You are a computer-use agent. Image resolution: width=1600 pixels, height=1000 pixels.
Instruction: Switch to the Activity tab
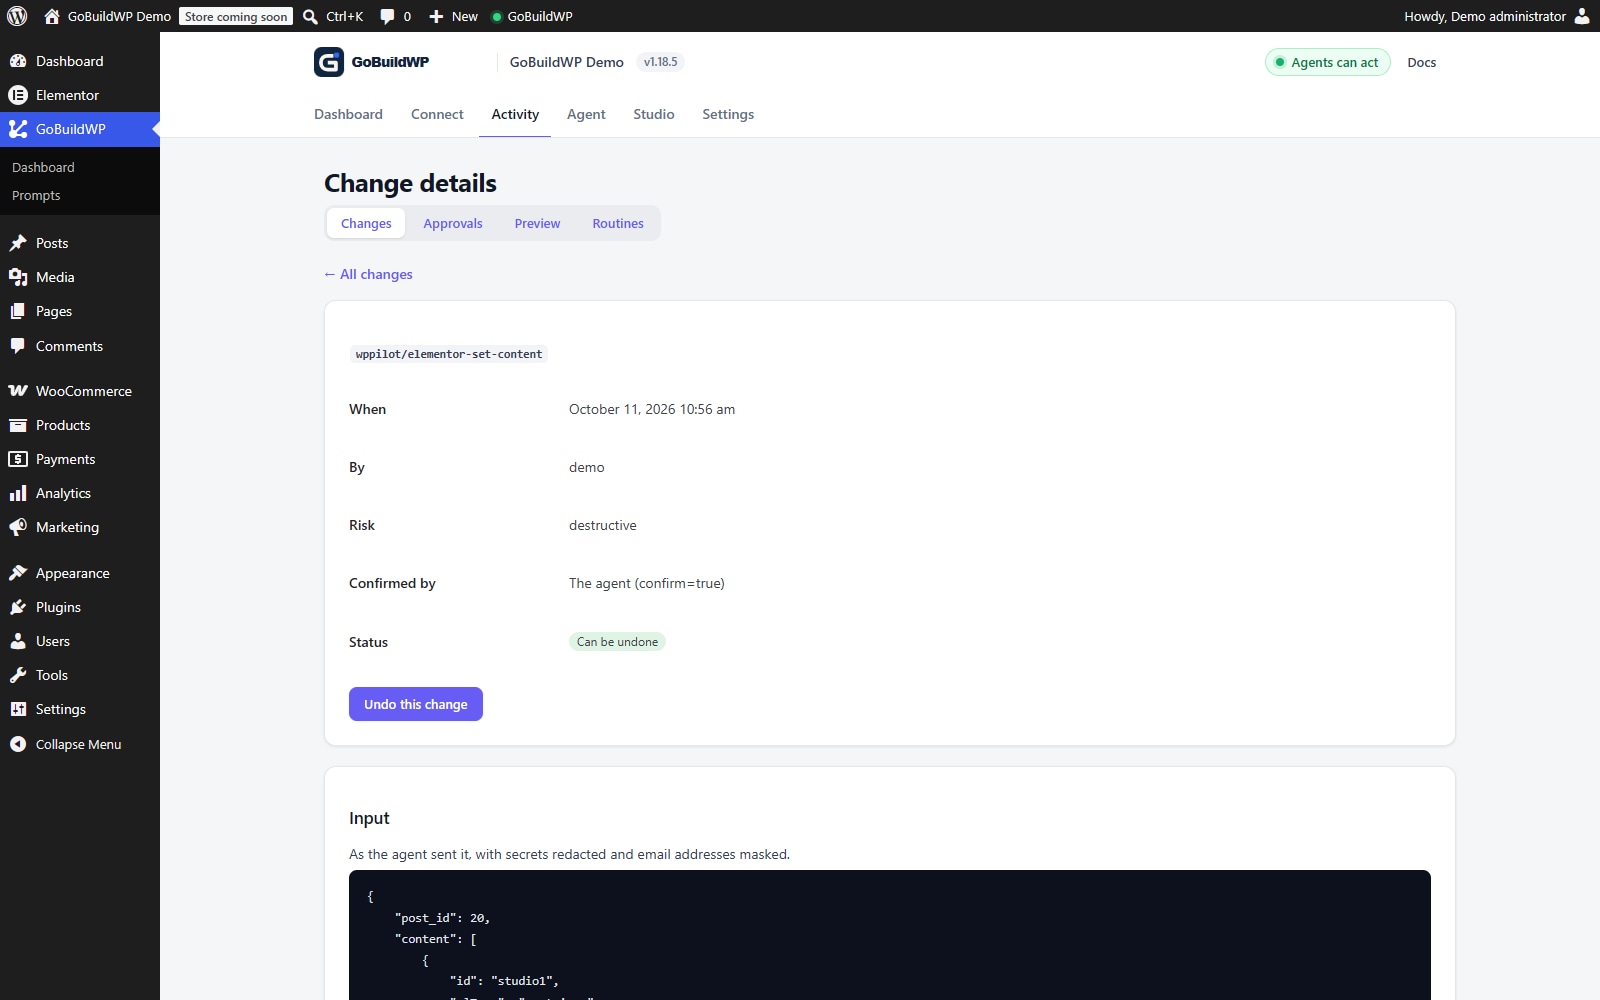515,114
